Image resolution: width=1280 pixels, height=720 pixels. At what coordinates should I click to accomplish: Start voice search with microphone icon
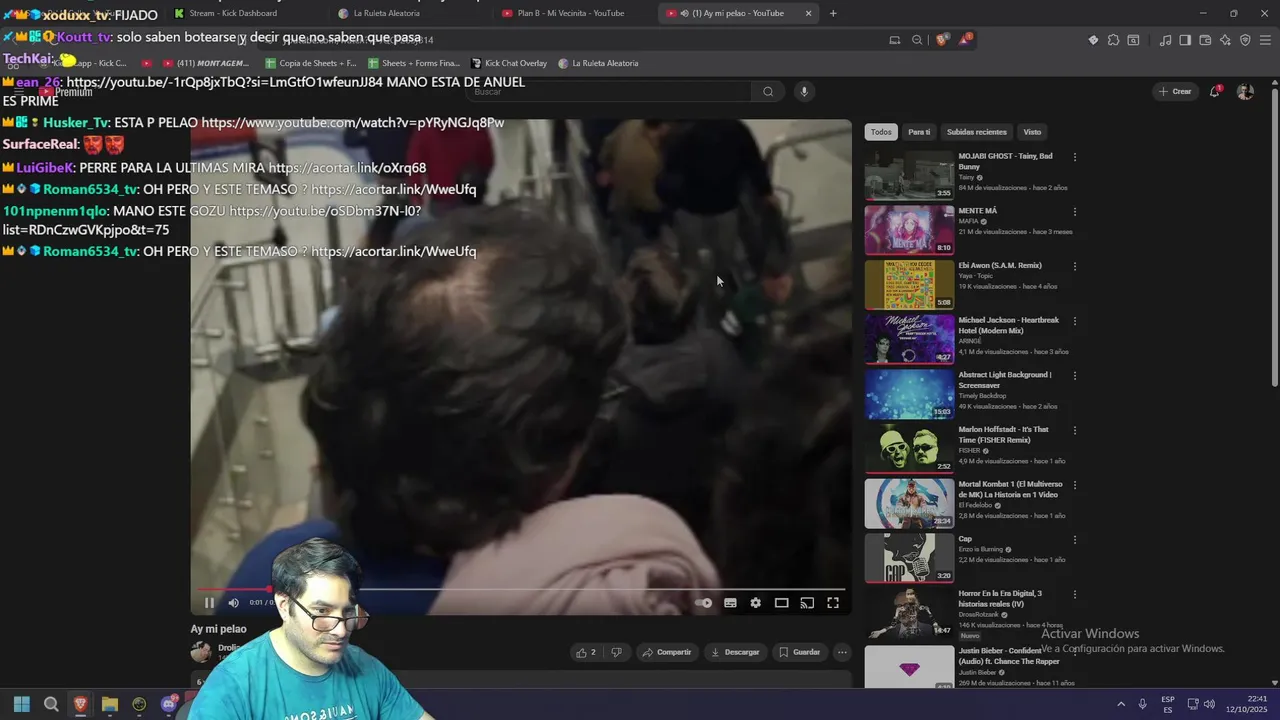click(x=803, y=92)
